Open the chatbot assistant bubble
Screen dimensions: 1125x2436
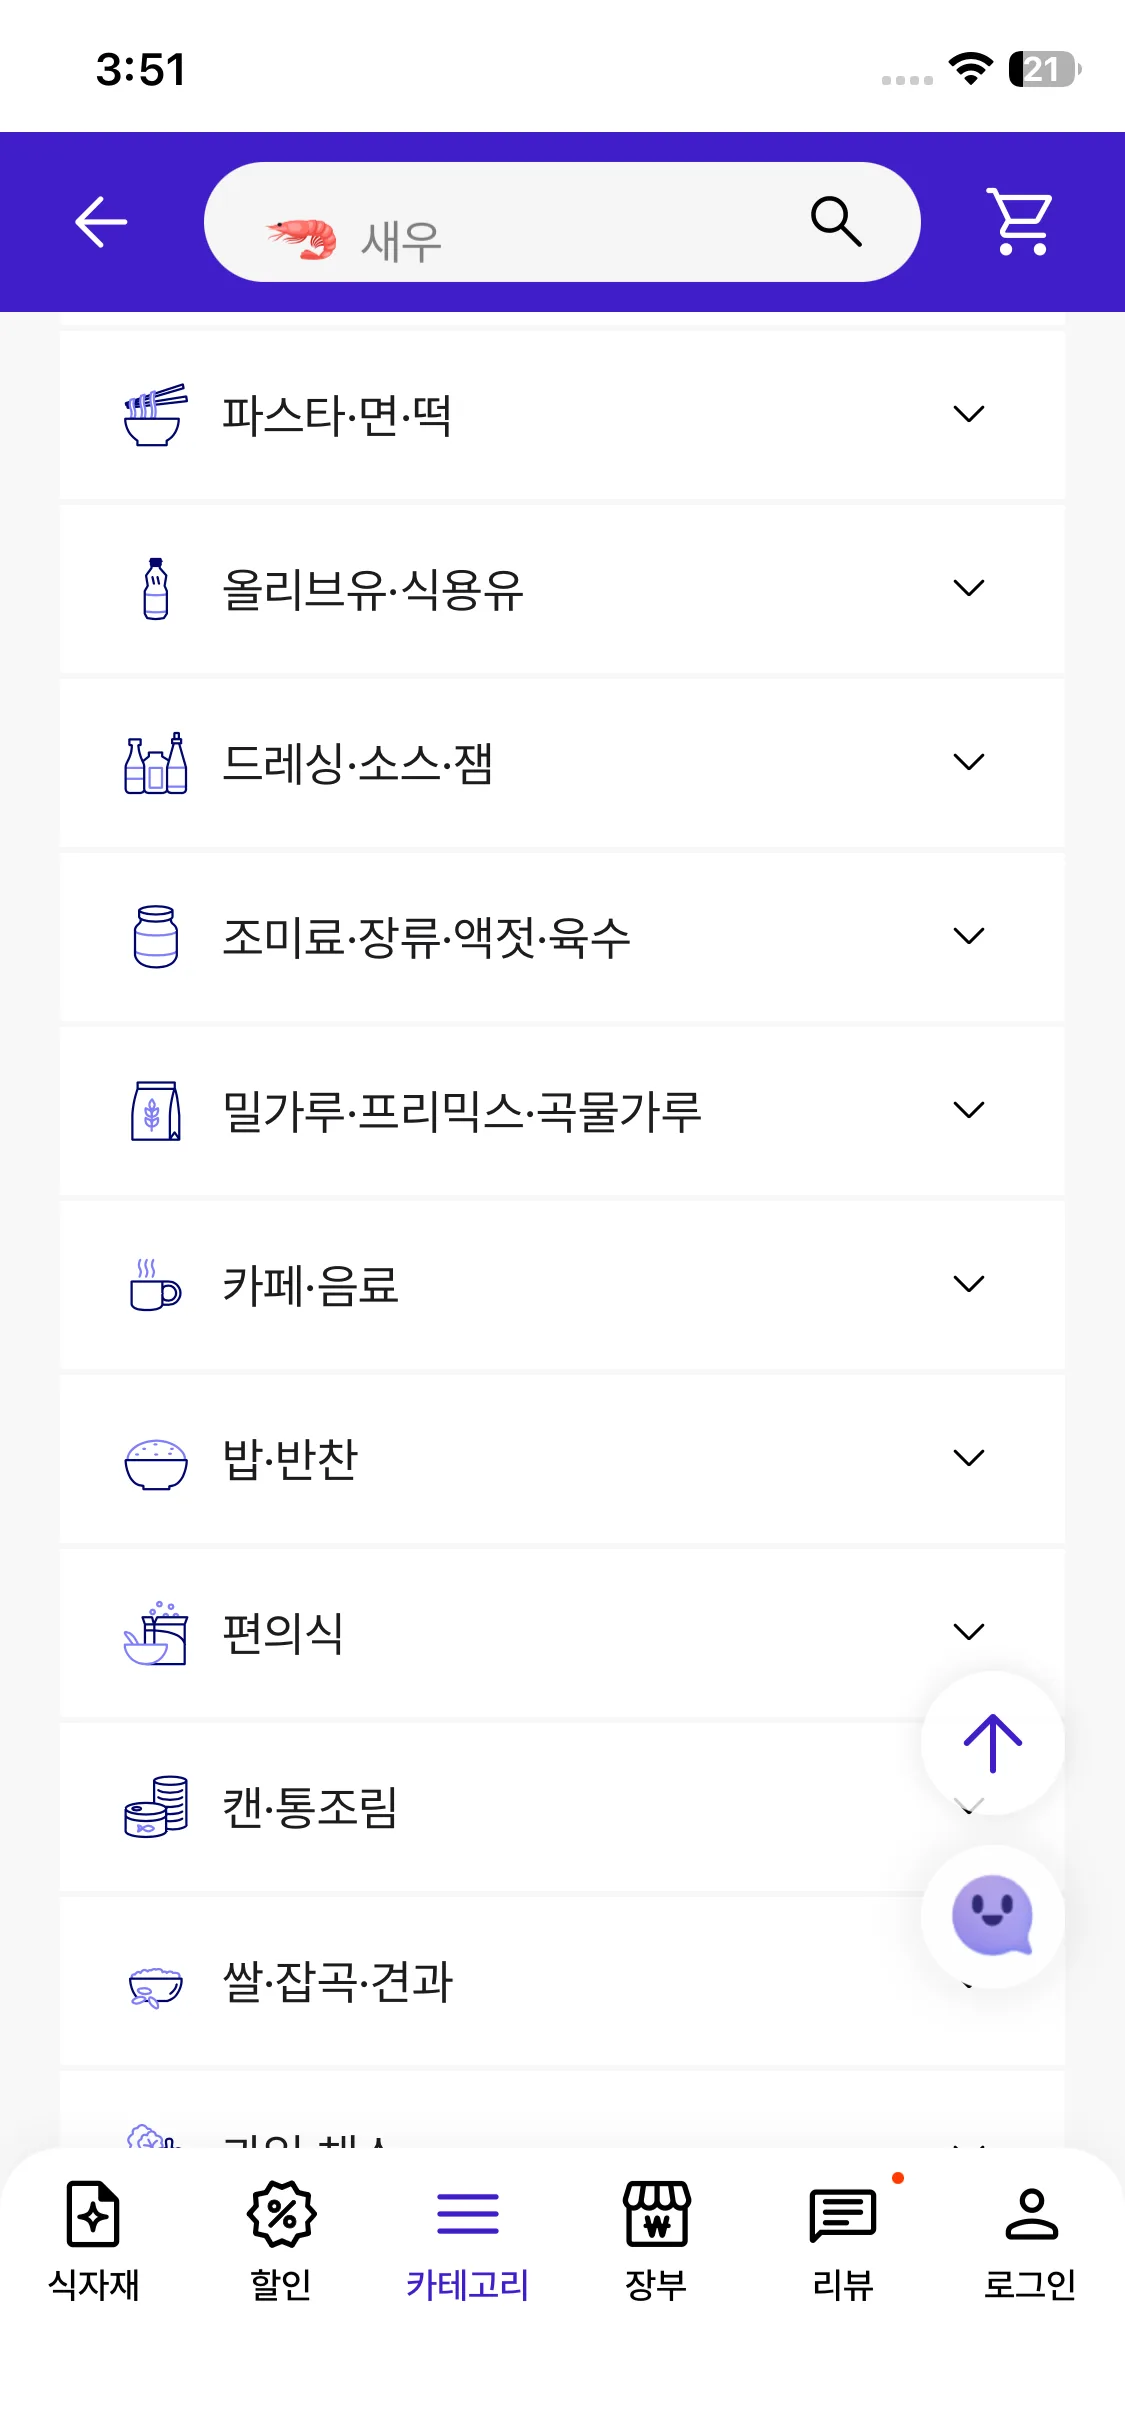(x=992, y=1915)
